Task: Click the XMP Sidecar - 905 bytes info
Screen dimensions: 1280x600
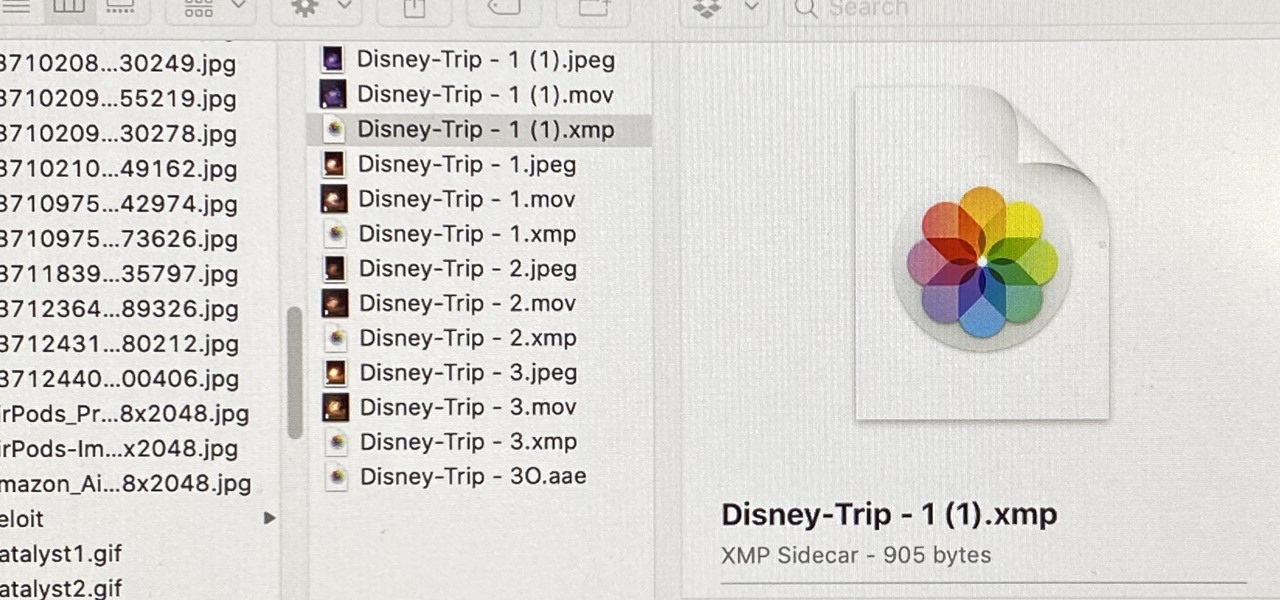Action: point(856,555)
